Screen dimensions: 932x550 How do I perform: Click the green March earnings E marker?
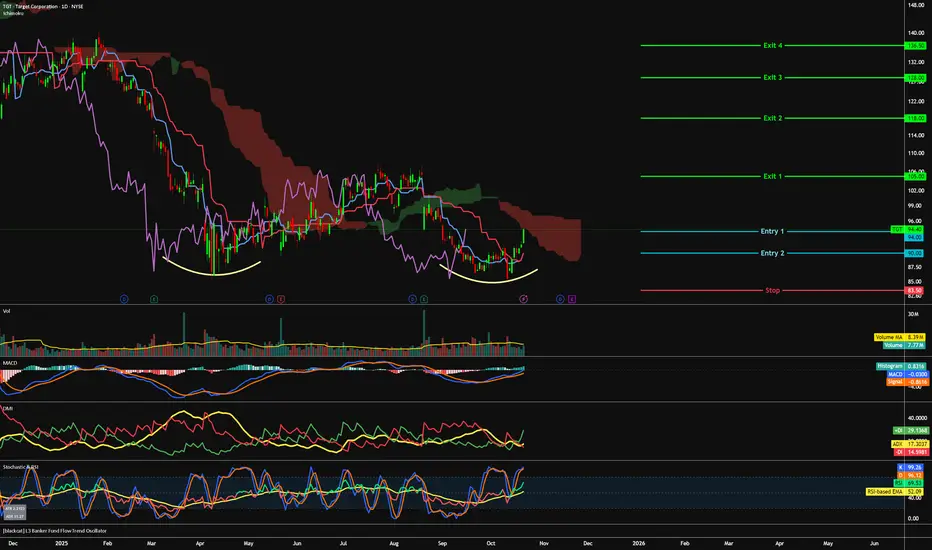154,299
